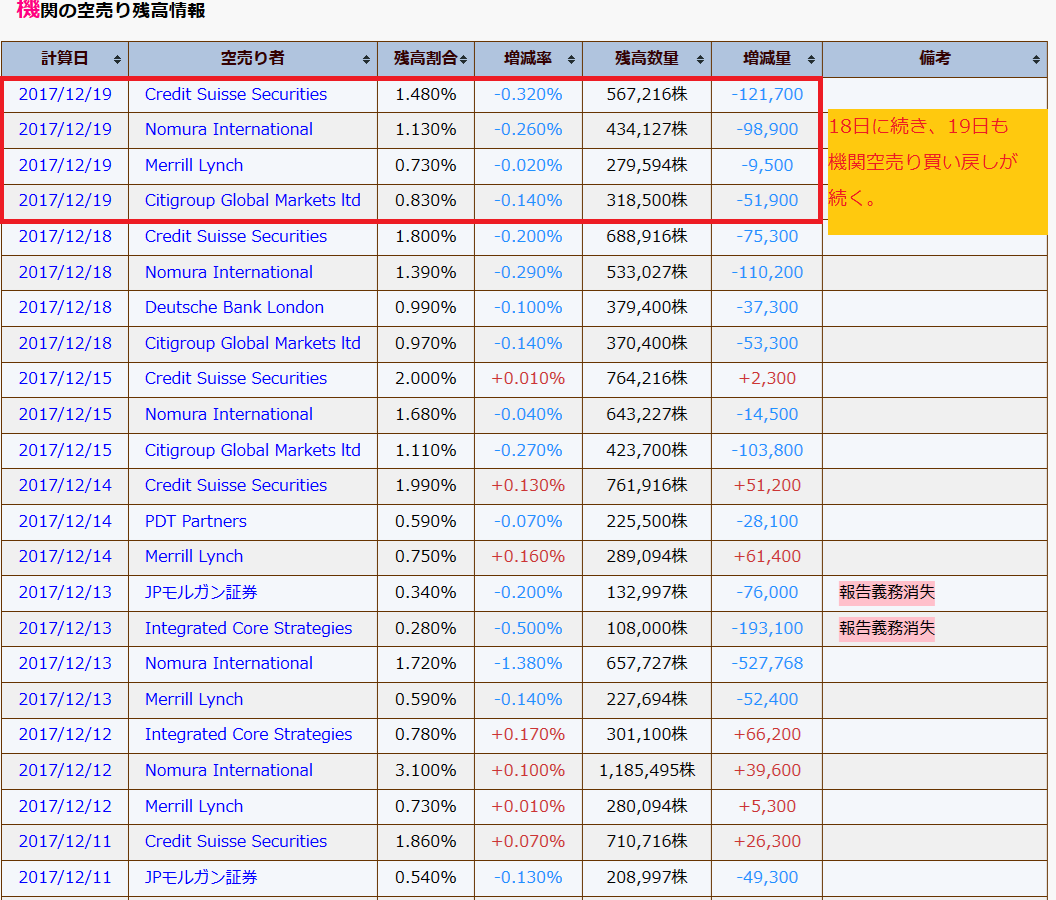The height and width of the screenshot is (900, 1056).
Task: Click the 計算日 column header
Action: point(65,59)
